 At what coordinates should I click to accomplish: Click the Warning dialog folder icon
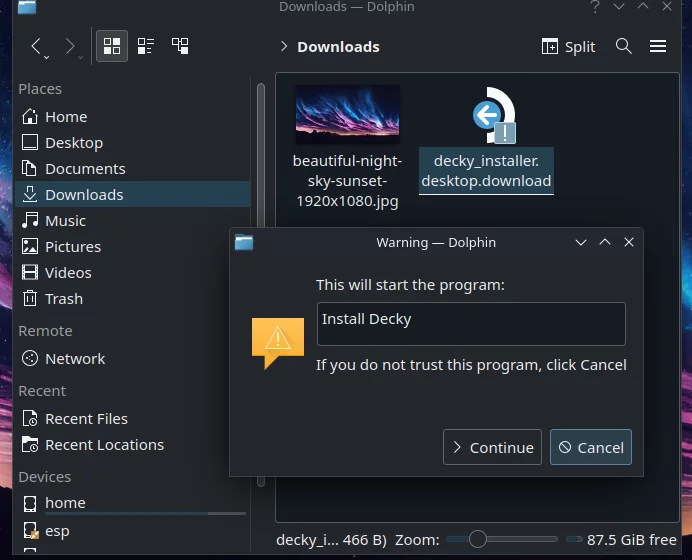point(244,242)
